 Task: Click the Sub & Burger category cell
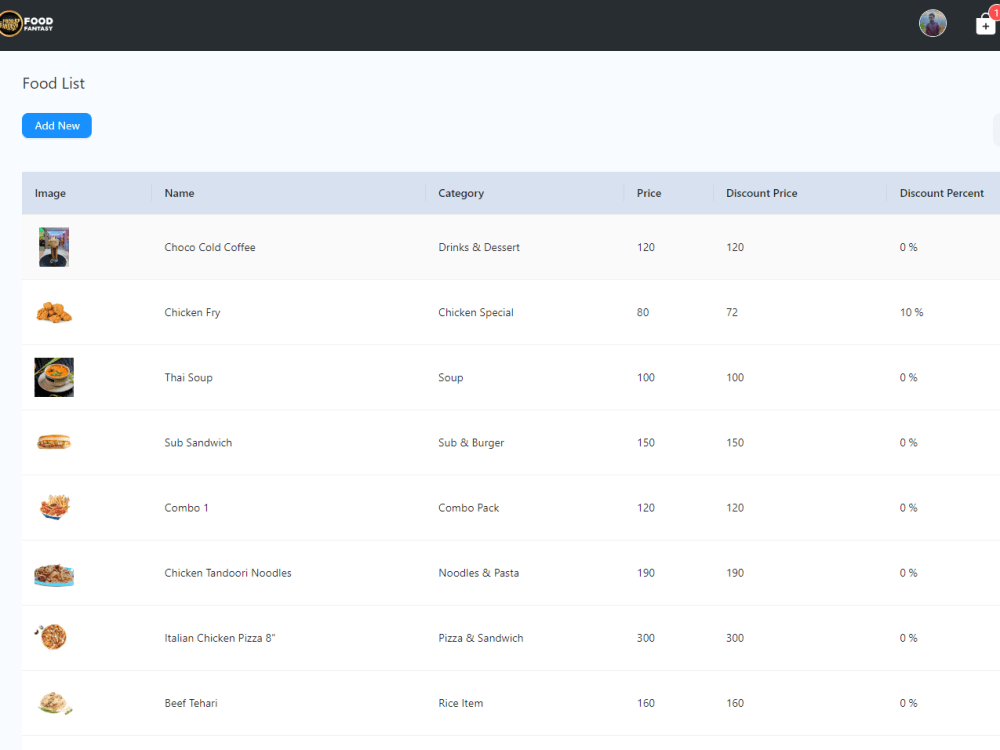tap(471, 443)
